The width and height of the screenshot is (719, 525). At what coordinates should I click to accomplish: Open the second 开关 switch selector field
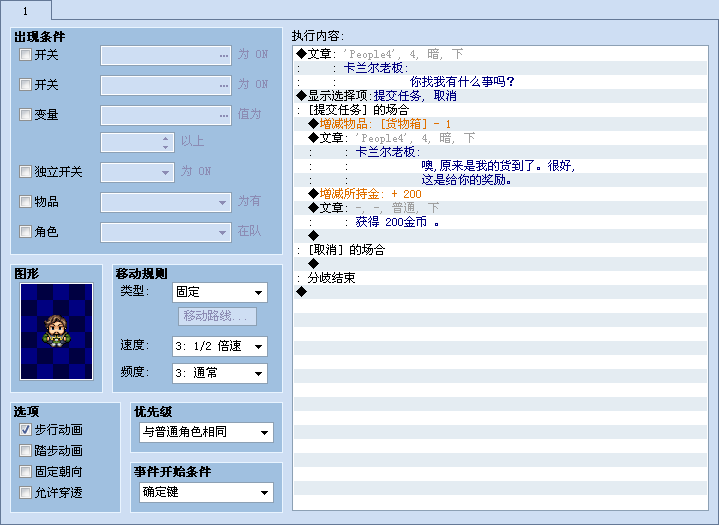tap(166, 85)
